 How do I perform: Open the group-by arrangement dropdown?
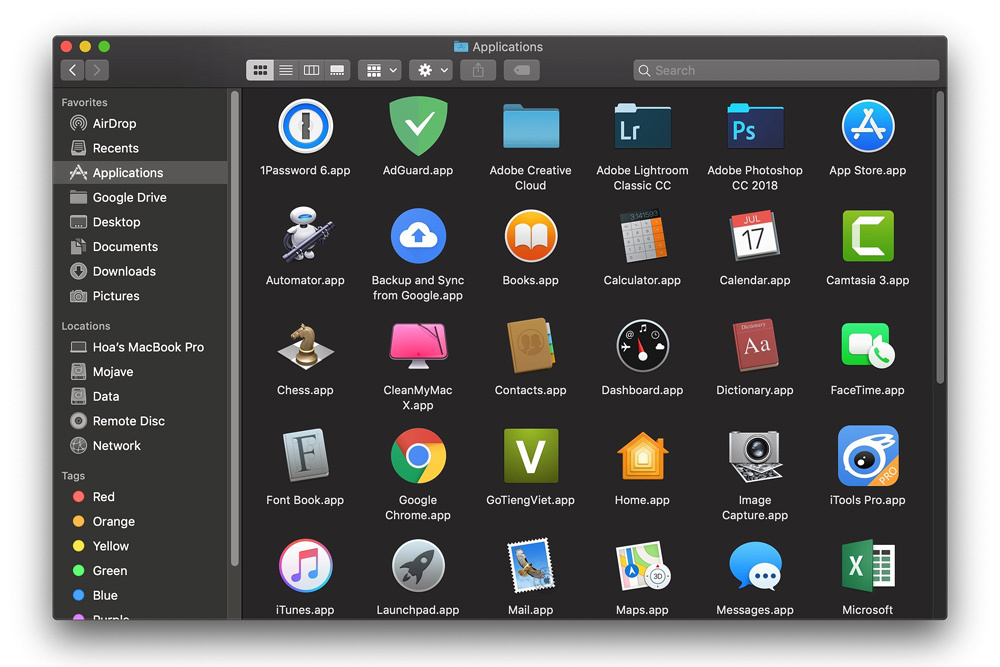tap(380, 70)
